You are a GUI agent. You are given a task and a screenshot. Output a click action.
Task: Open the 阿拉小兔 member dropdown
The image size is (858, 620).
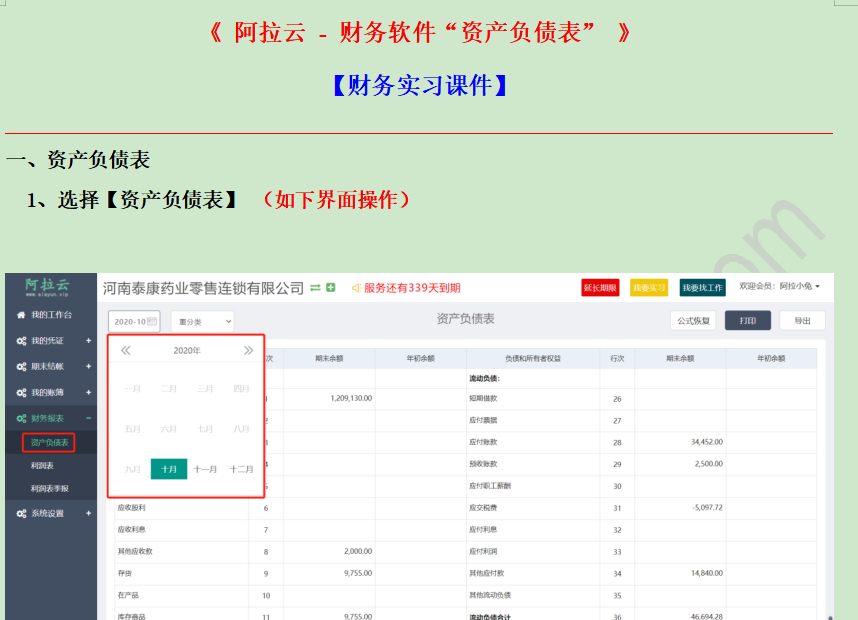780,286
